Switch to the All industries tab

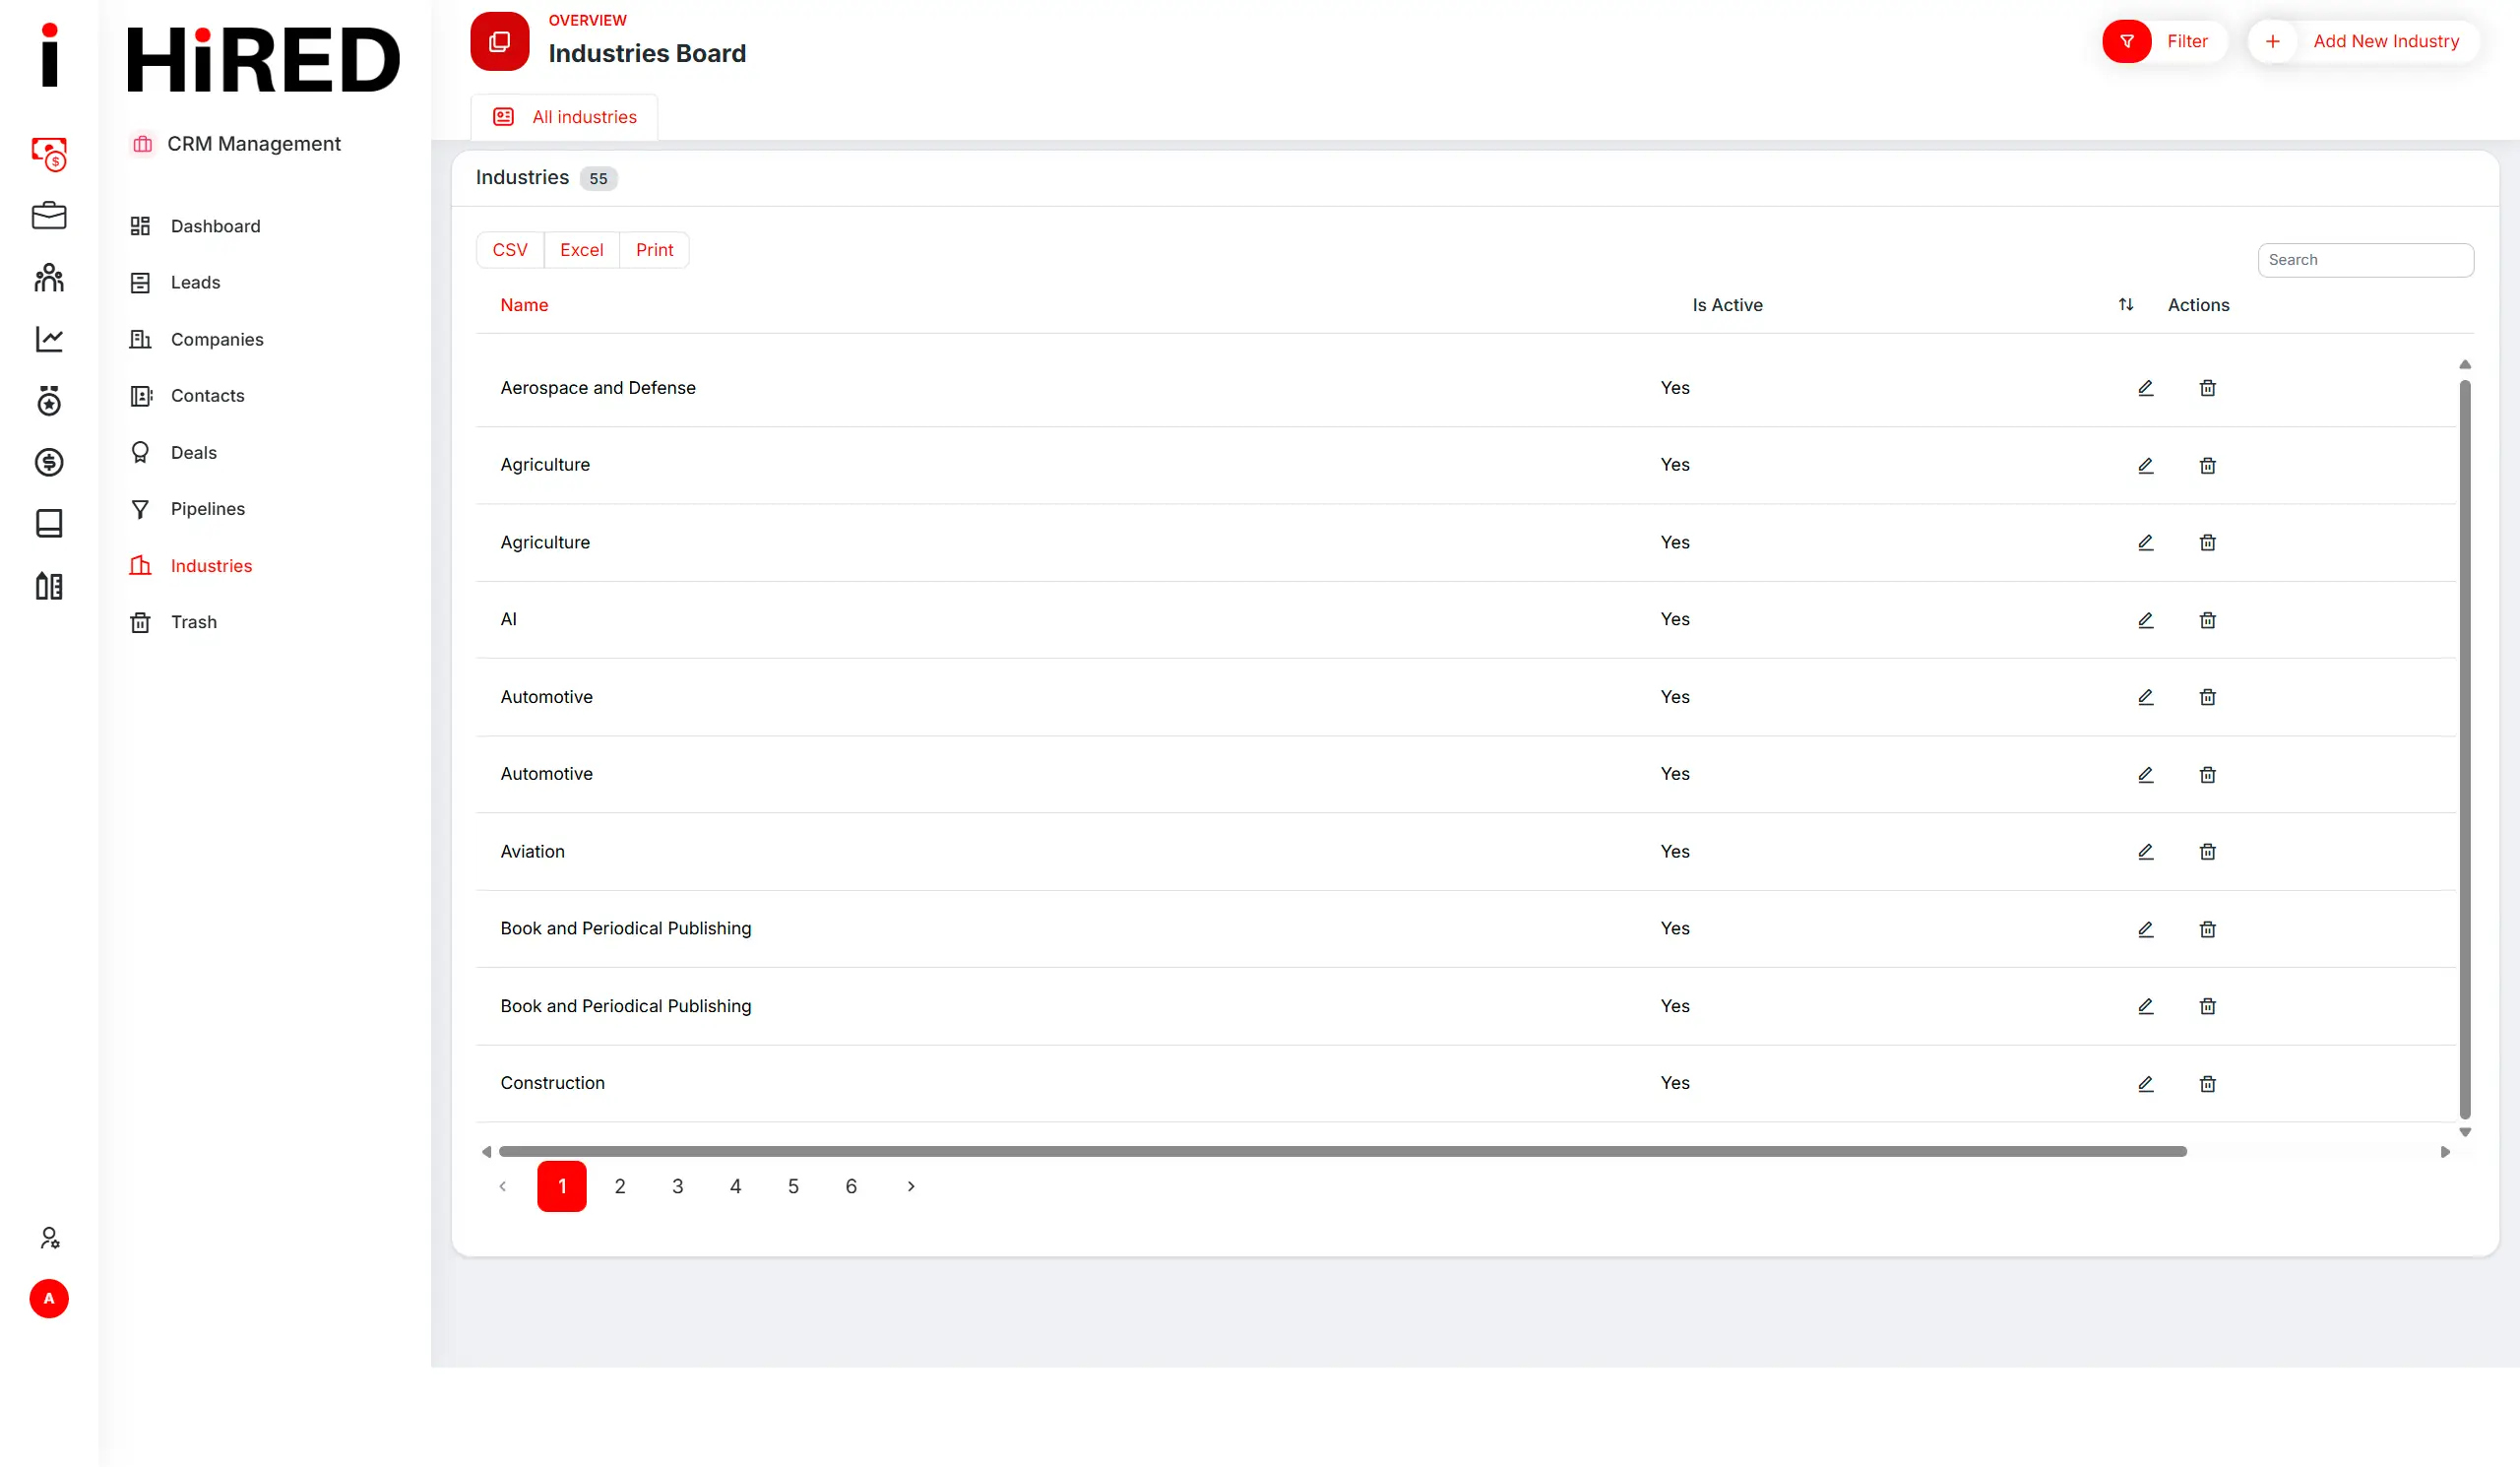click(x=565, y=117)
